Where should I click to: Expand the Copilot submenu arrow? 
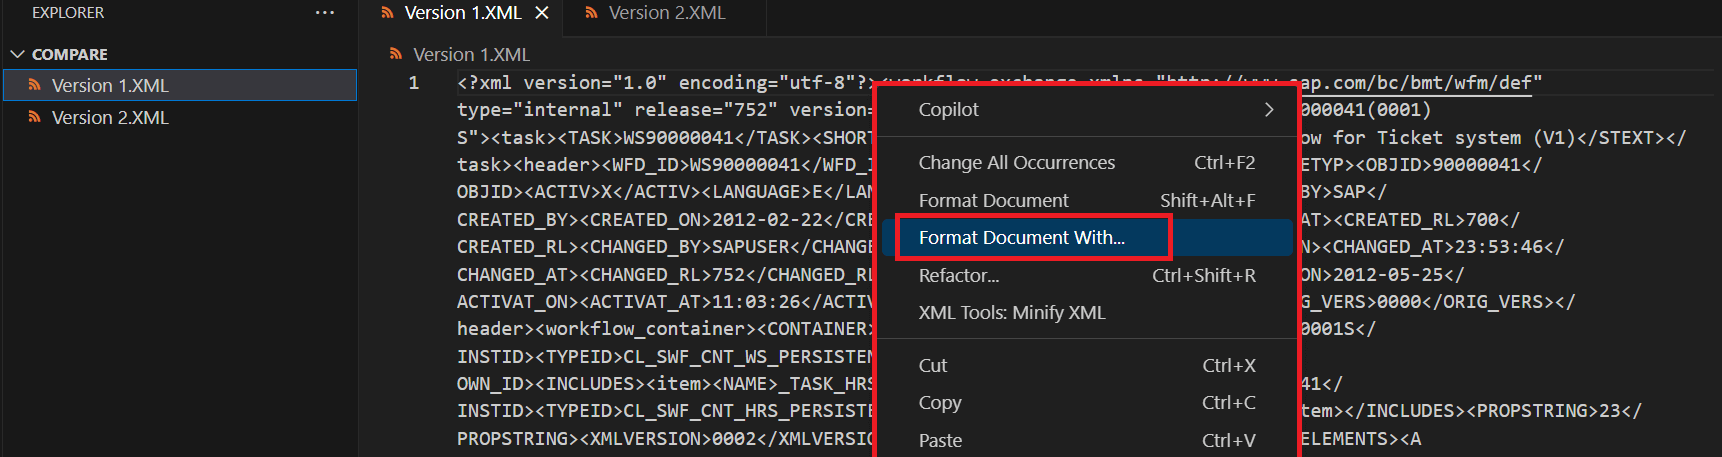(x=1269, y=109)
